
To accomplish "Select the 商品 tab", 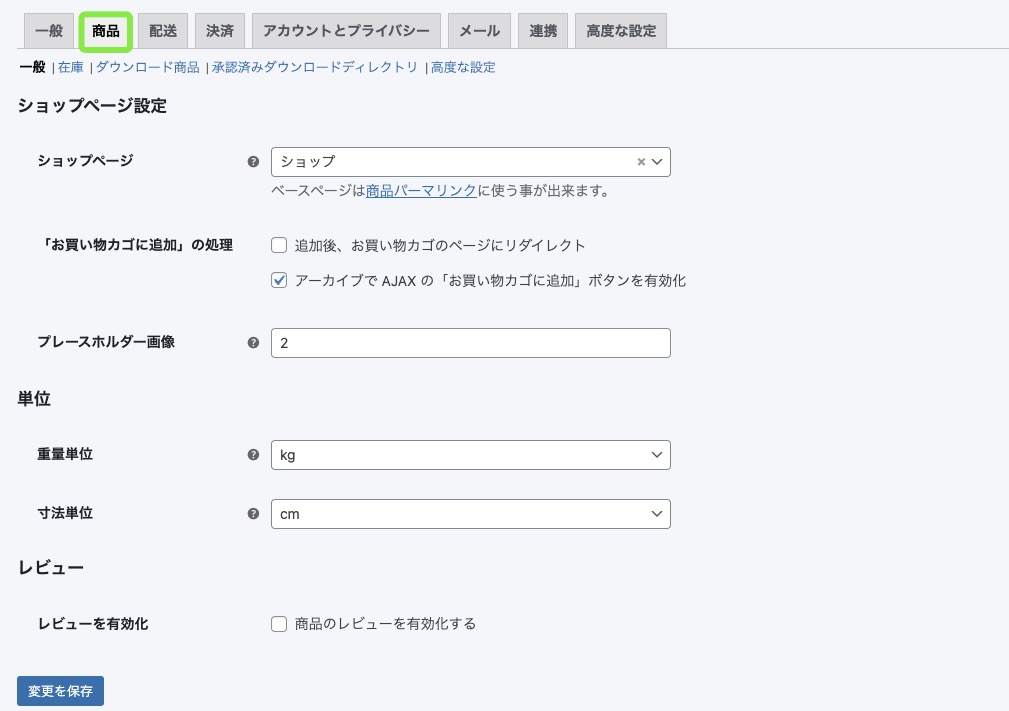I will click(106, 31).
